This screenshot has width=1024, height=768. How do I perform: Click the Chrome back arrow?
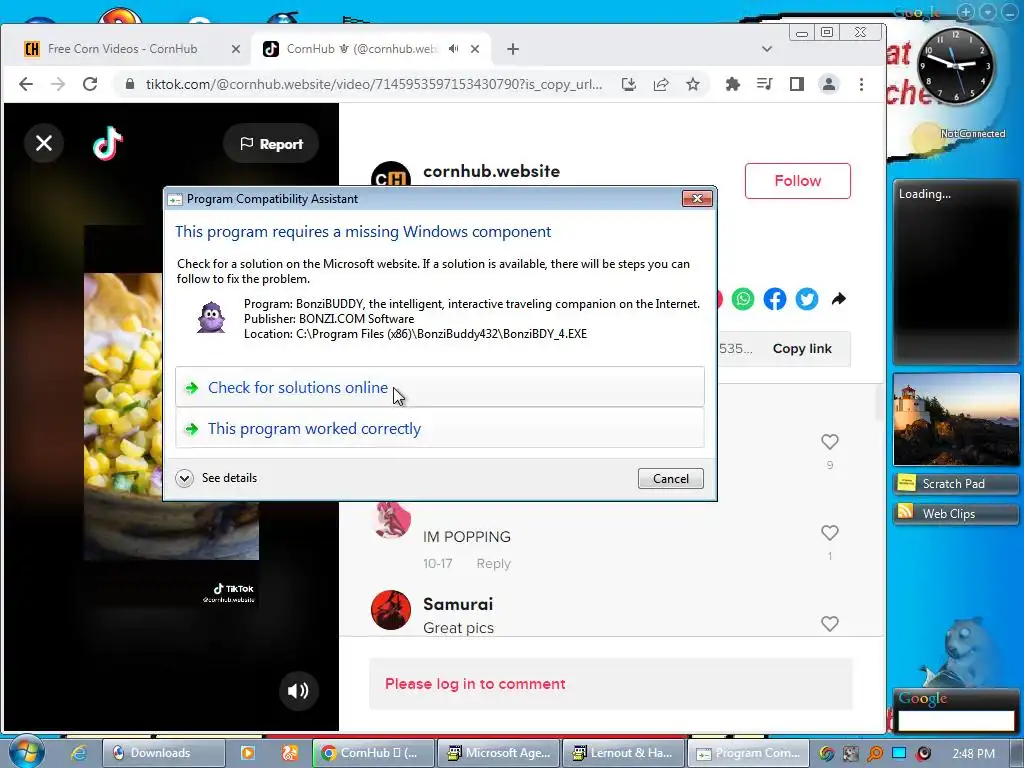(26, 84)
